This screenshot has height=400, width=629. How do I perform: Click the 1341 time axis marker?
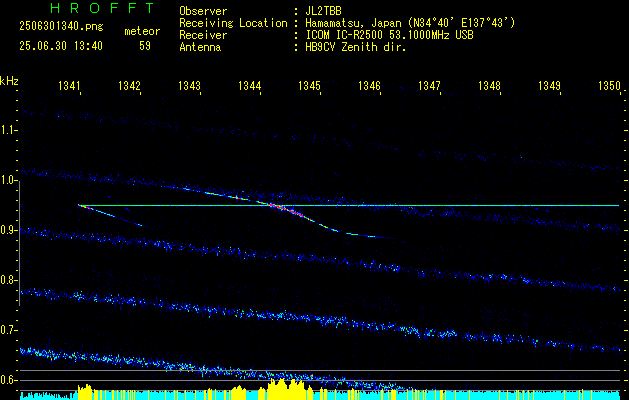pos(69,85)
